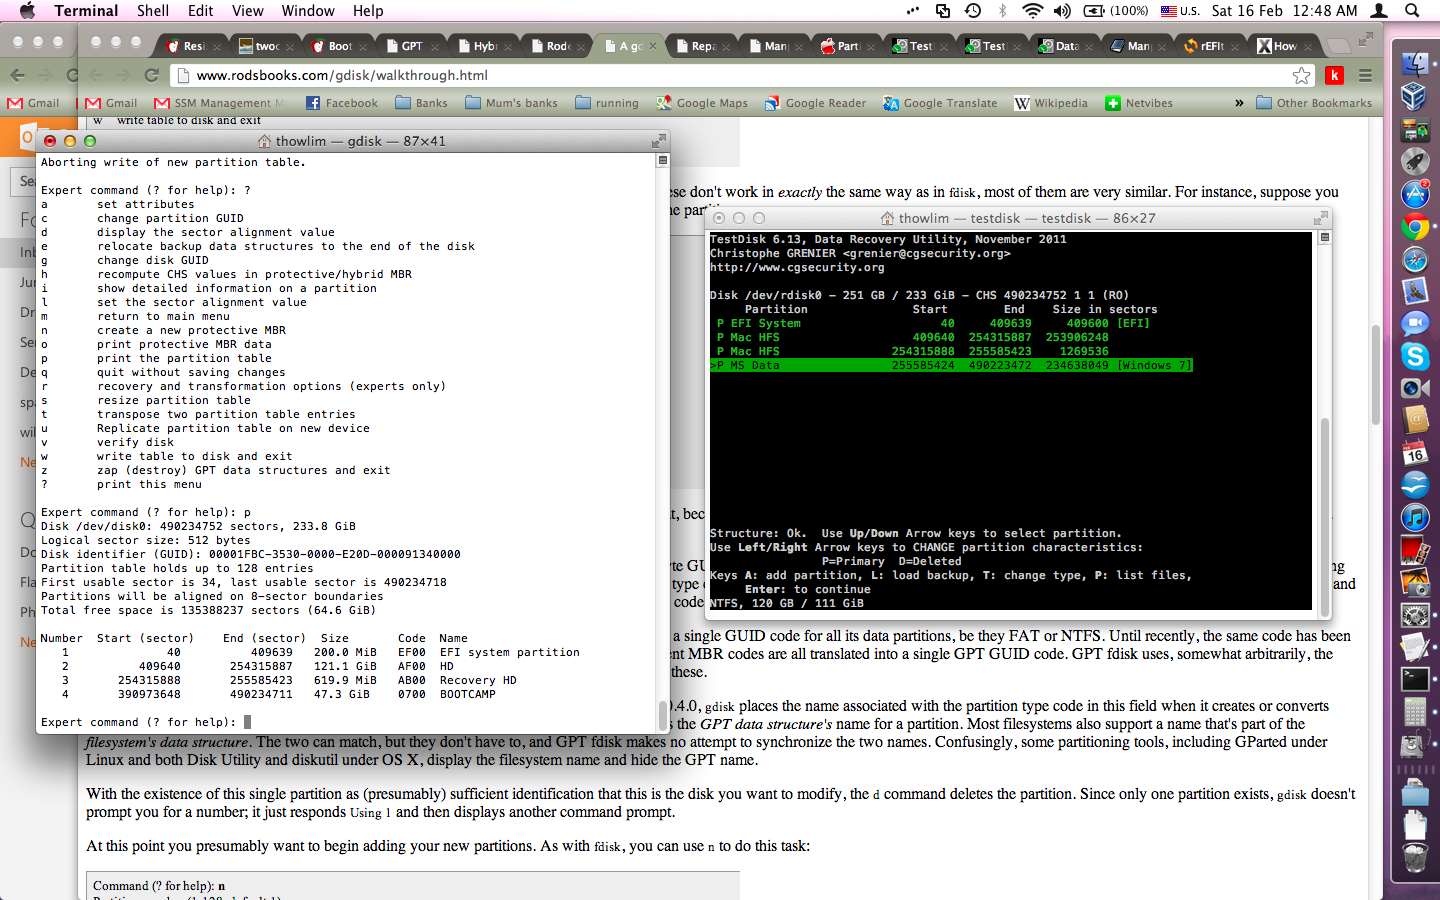The height and width of the screenshot is (900, 1440).
Task: Click the red k extension icon
Action: (x=1334, y=75)
